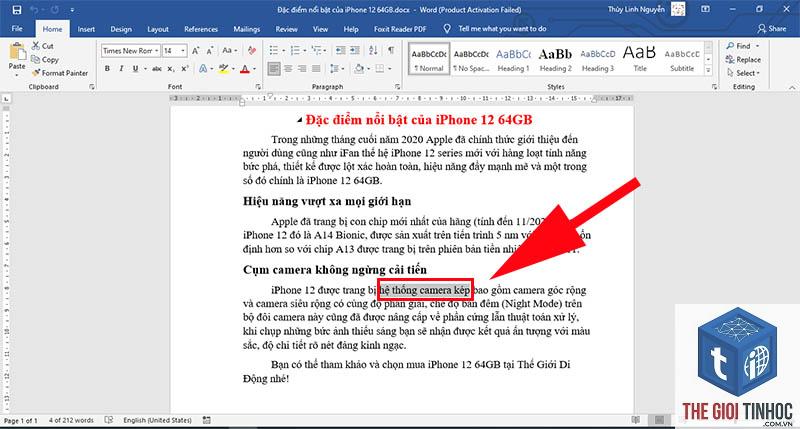The height and width of the screenshot is (429, 800).
Task: Open the Font dialog launcher
Action: pos(258,87)
